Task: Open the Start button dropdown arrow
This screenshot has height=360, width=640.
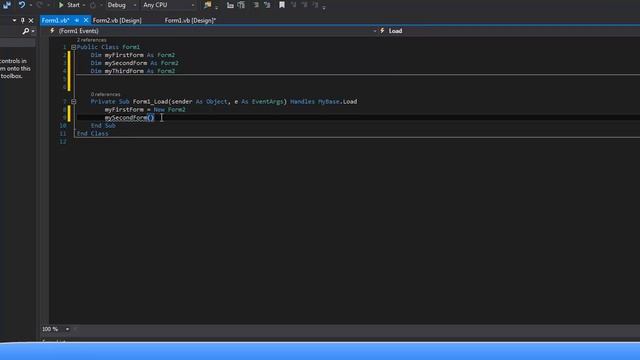Action: pos(84,5)
